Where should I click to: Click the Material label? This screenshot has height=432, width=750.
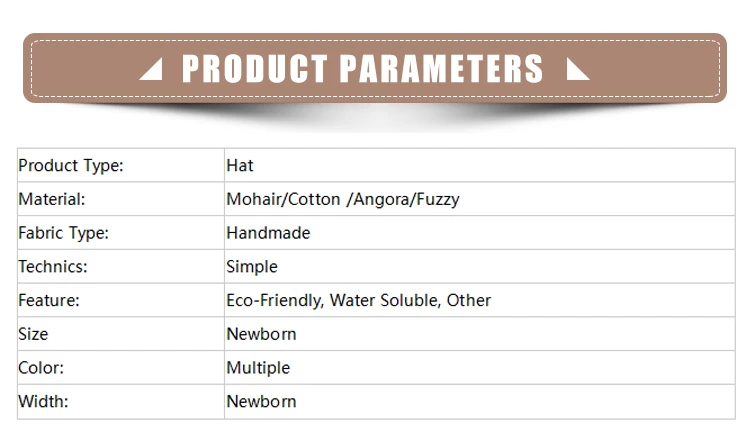[52, 199]
